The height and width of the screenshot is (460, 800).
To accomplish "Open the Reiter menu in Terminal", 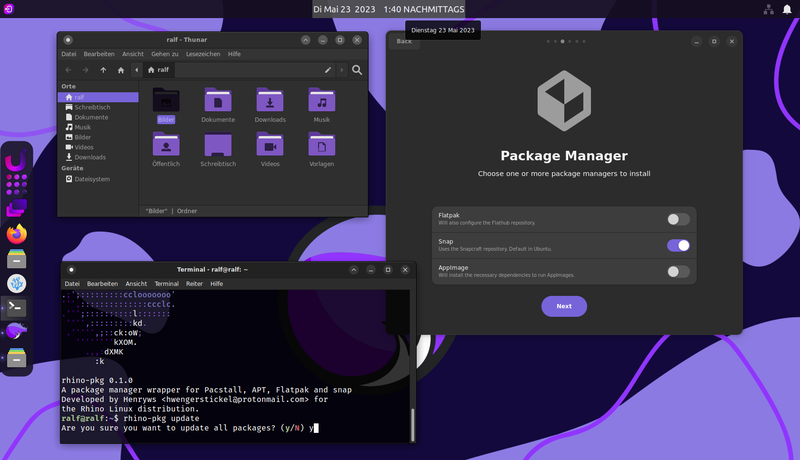I will click(194, 284).
